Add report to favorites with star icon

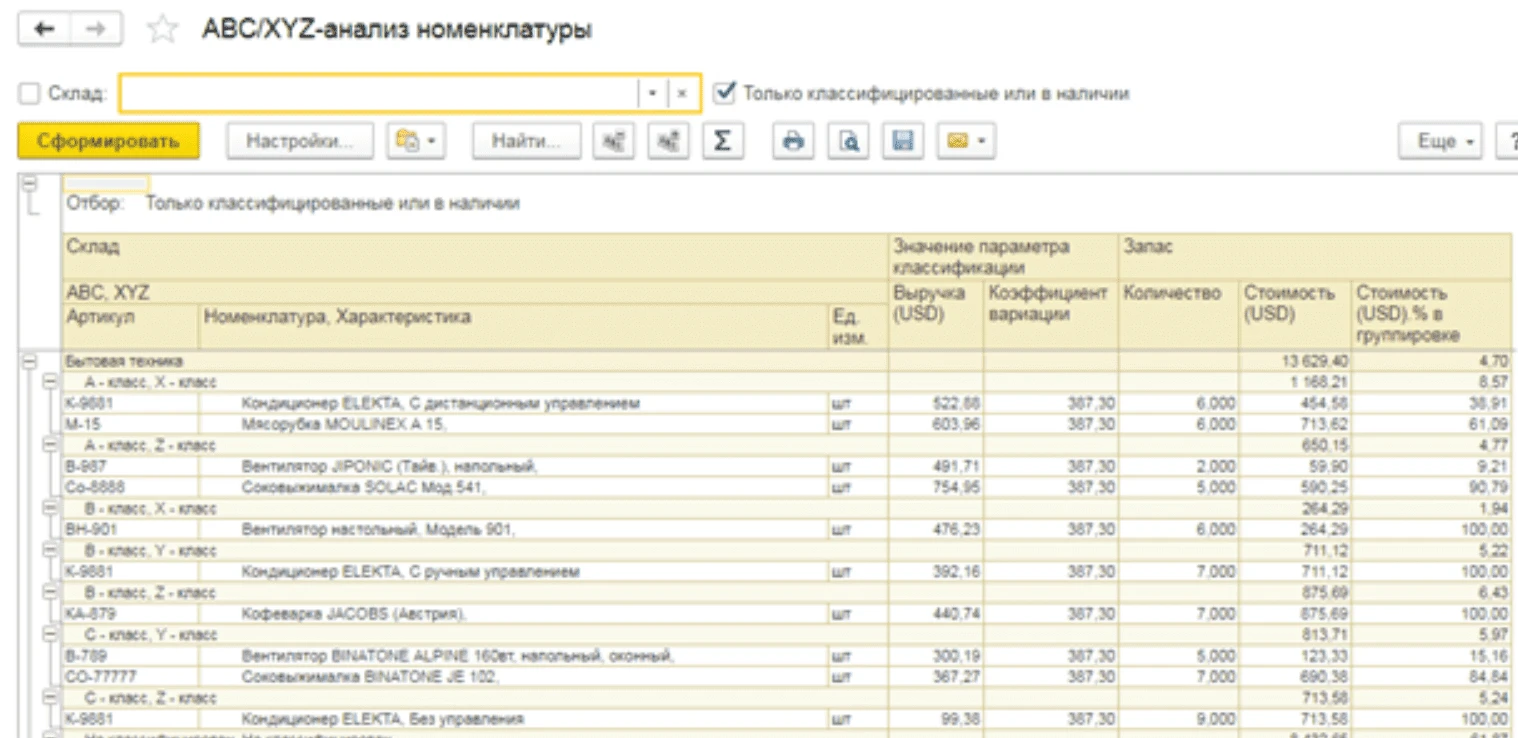pos(161,30)
